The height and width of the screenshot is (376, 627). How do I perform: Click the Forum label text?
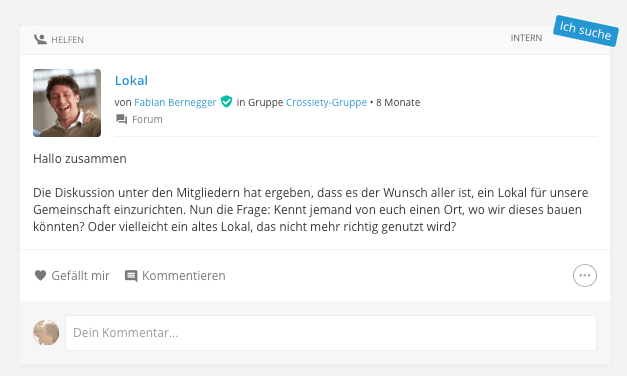click(x=147, y=119)
